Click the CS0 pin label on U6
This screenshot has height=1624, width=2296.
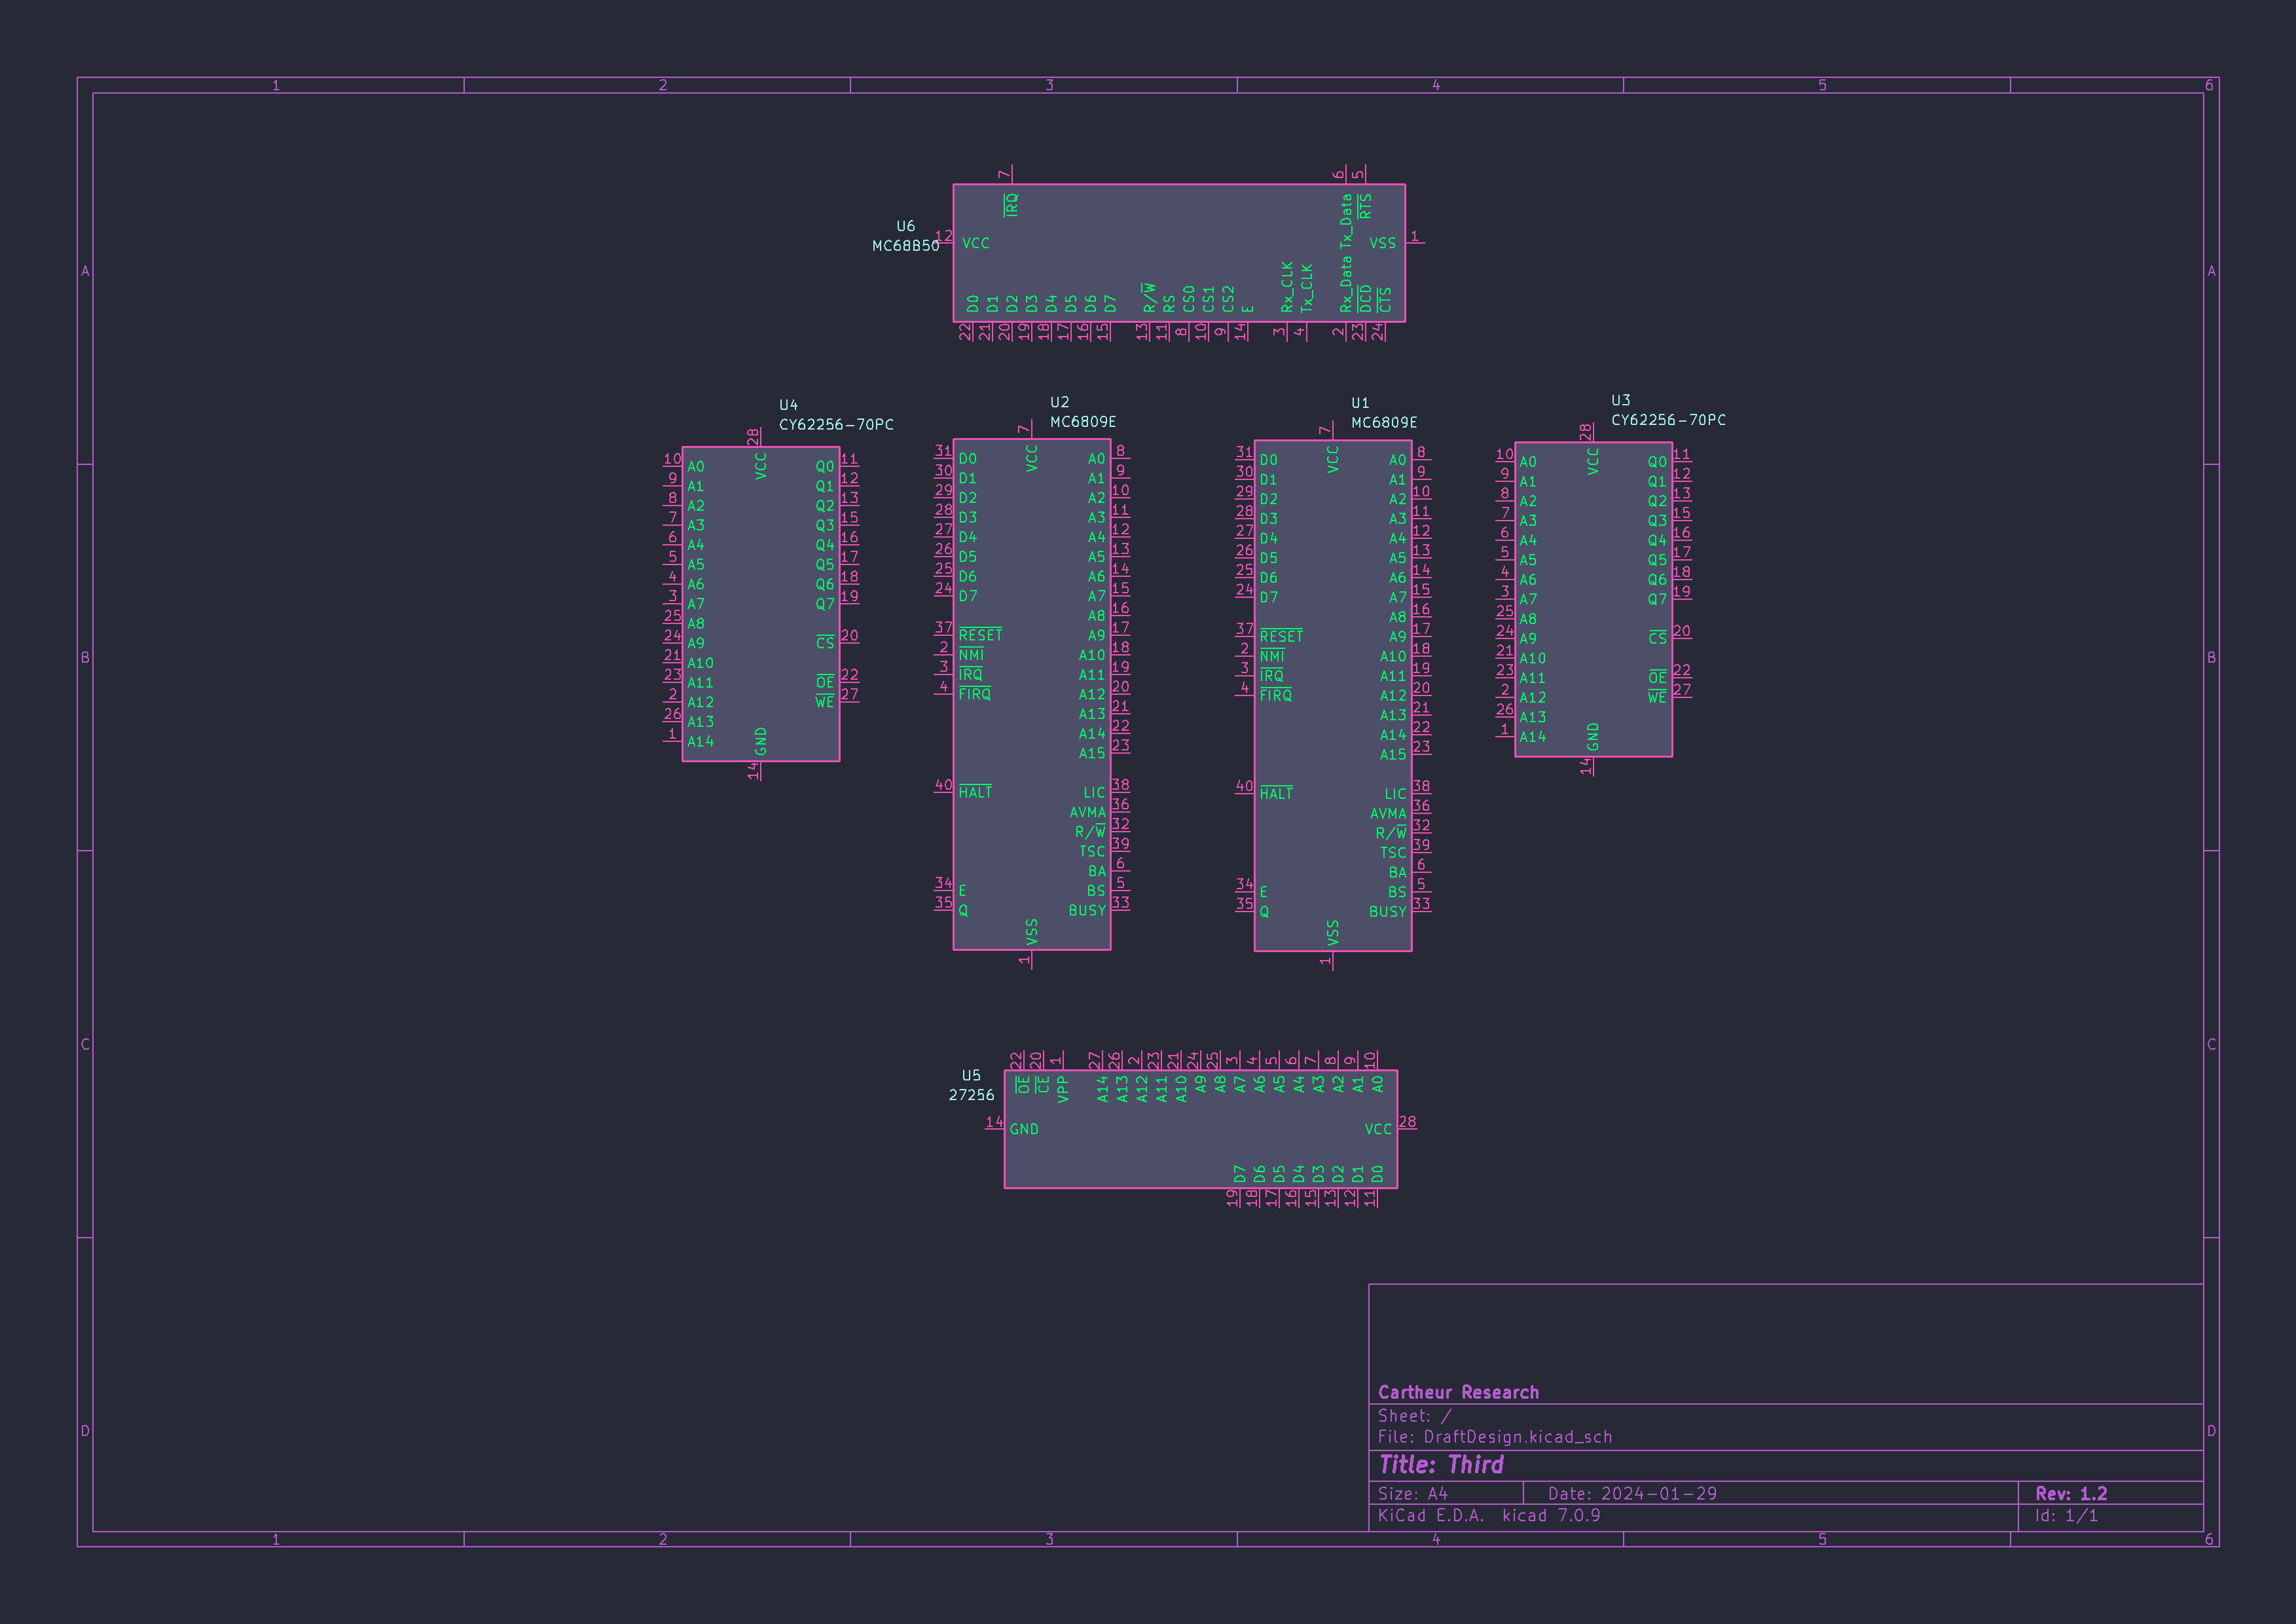click(1189, 299)
